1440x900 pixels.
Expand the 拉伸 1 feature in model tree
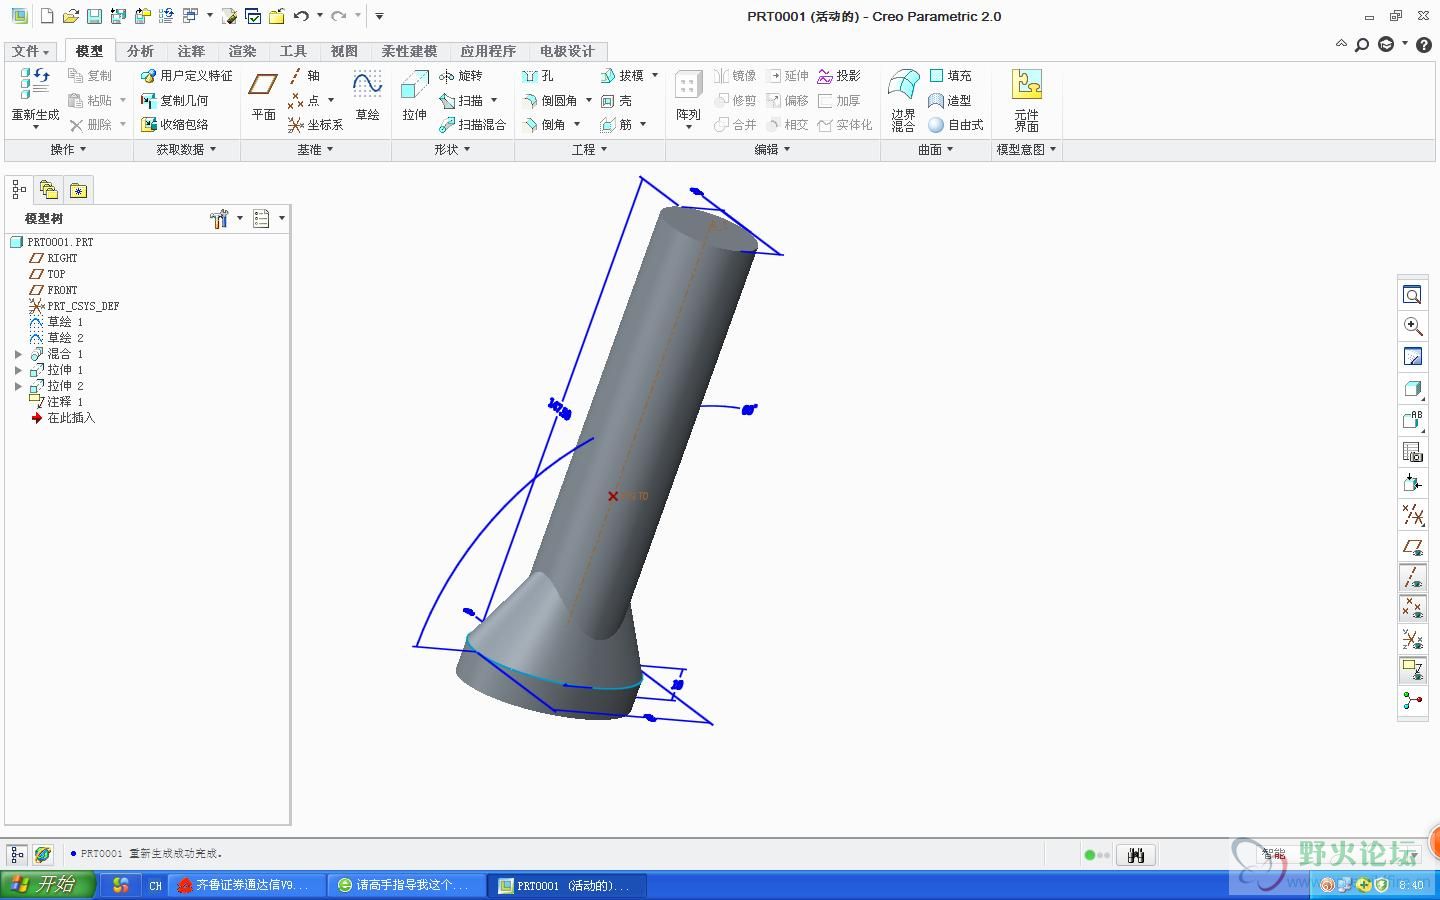pos(18,370)
